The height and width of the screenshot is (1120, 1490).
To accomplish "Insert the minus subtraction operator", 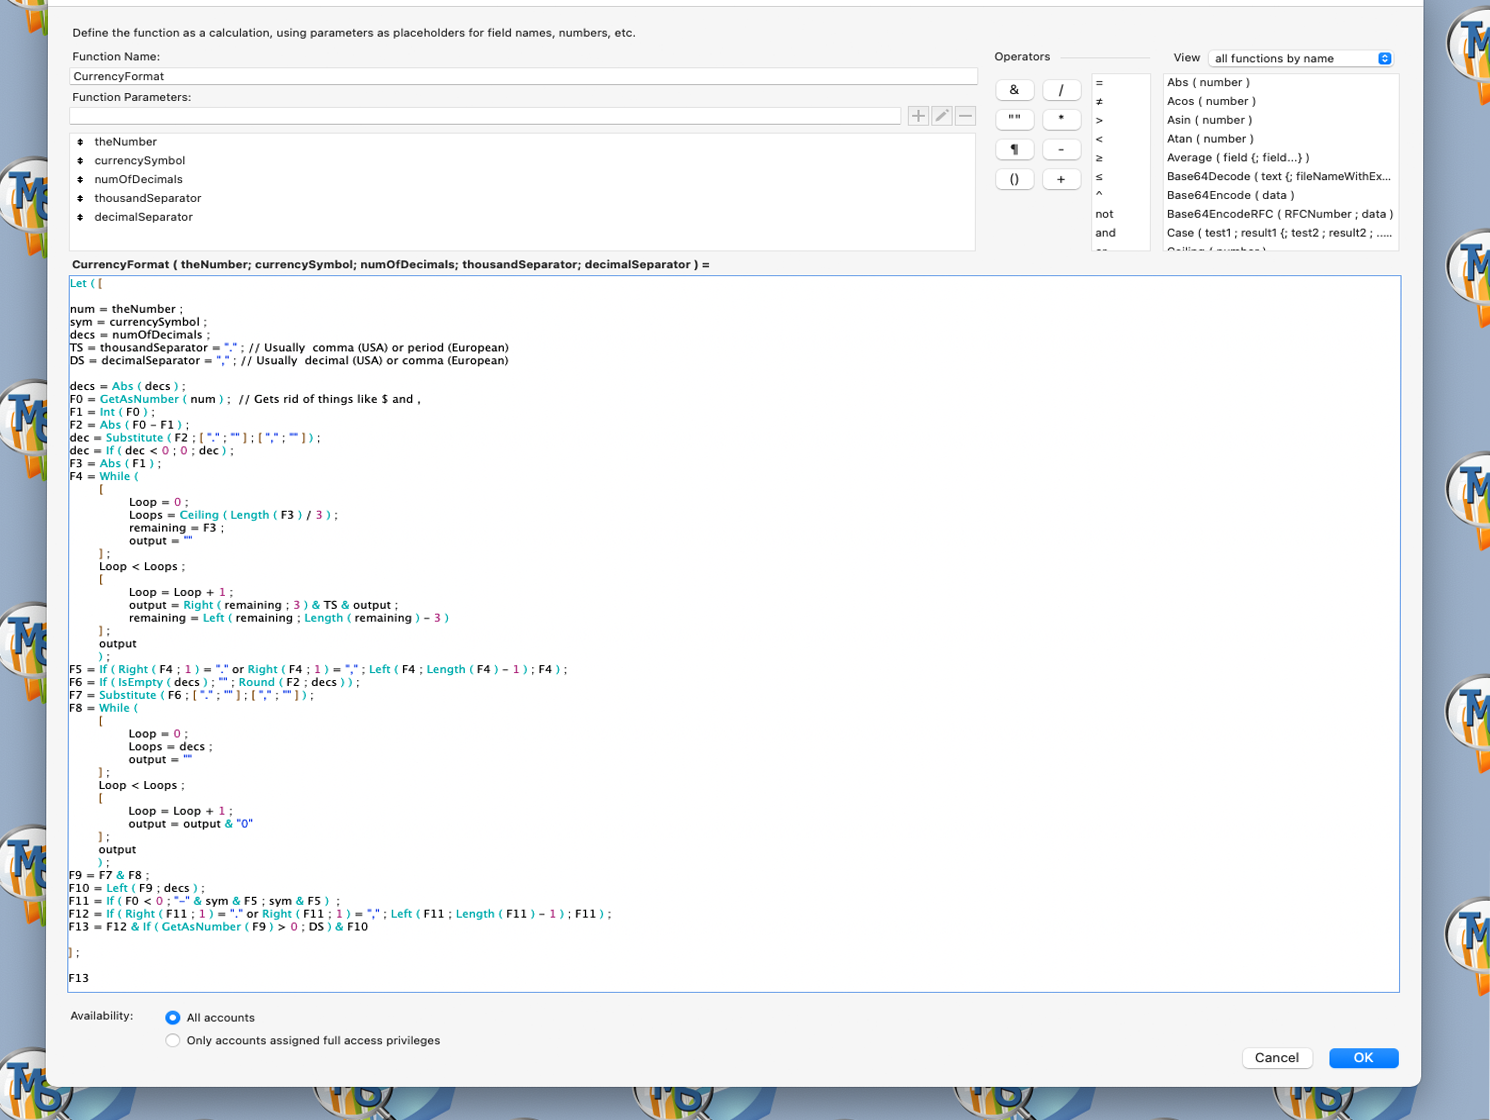I will pos(1061,149).
